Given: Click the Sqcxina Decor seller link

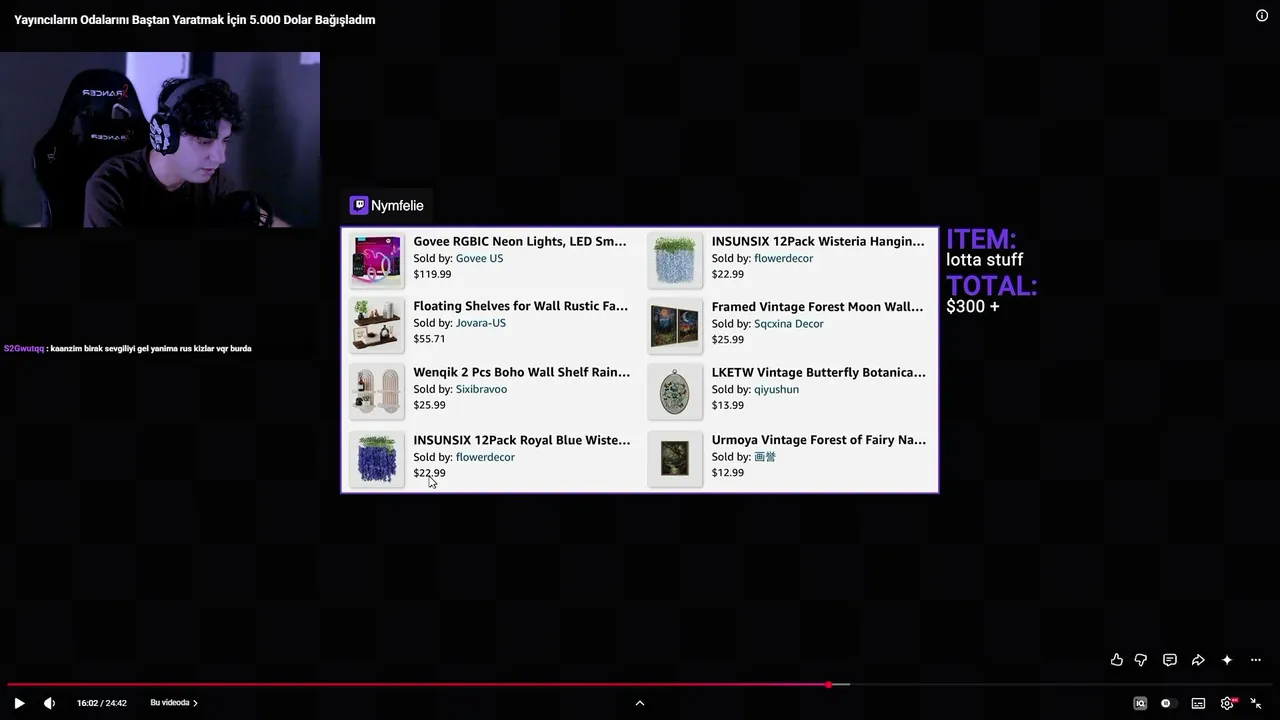Looking at the screenshot, I should coord(789,324).
